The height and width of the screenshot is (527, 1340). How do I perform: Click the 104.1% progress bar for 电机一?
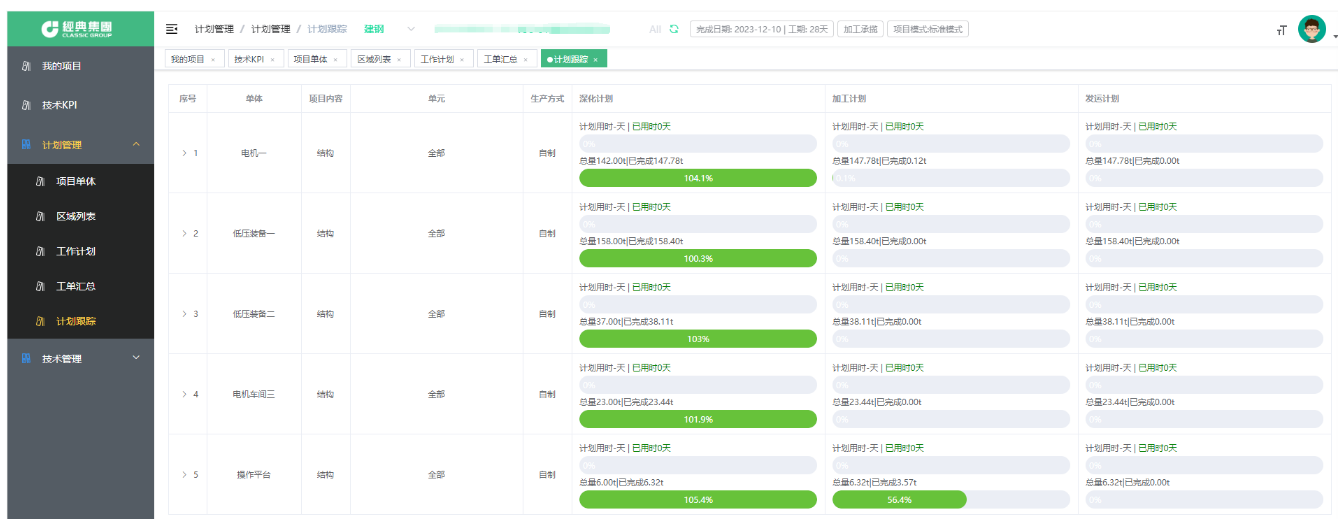pos(698,178)
